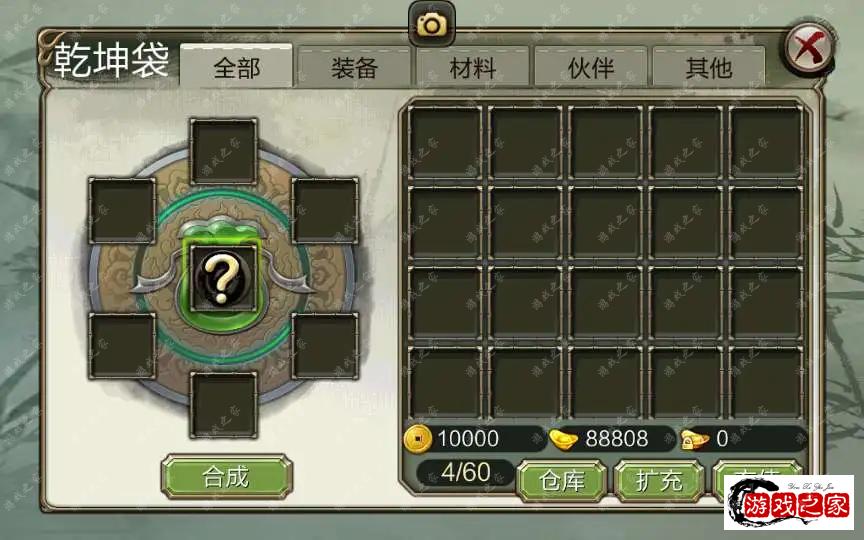
Task: Click the 扩充 expand capacity button
Action: click(659, 480)
